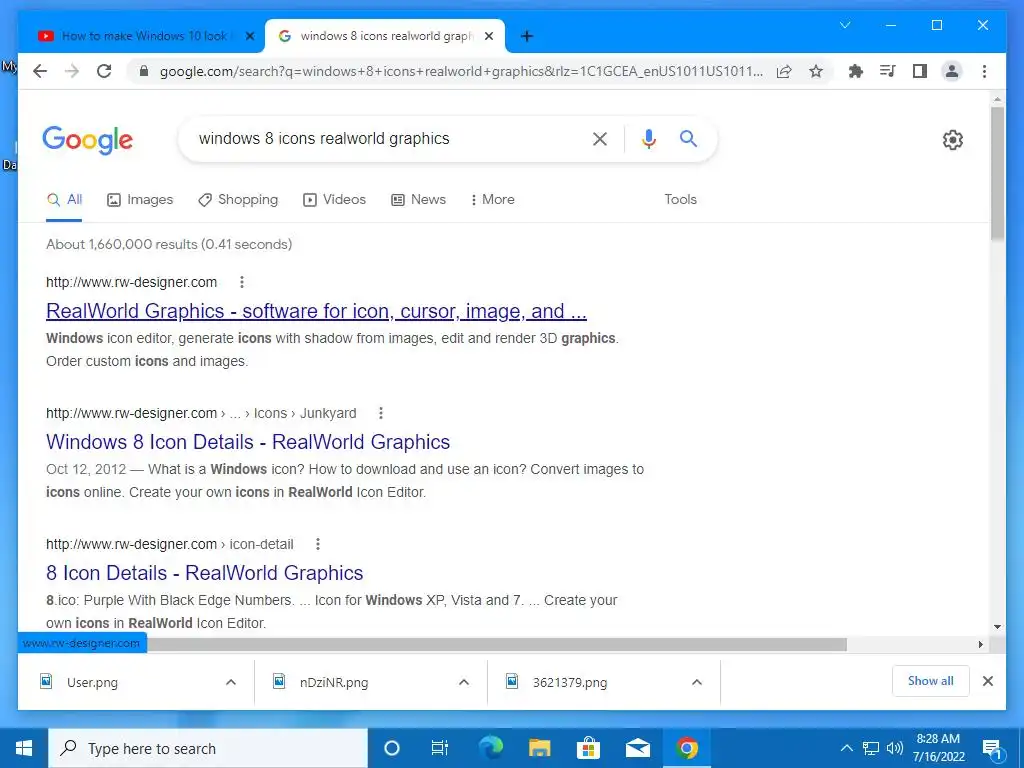This screenshot has width=1024, height=768.
Task: Click the scroll right arrow
Action: pyautogui.click(x=980, y=645)
